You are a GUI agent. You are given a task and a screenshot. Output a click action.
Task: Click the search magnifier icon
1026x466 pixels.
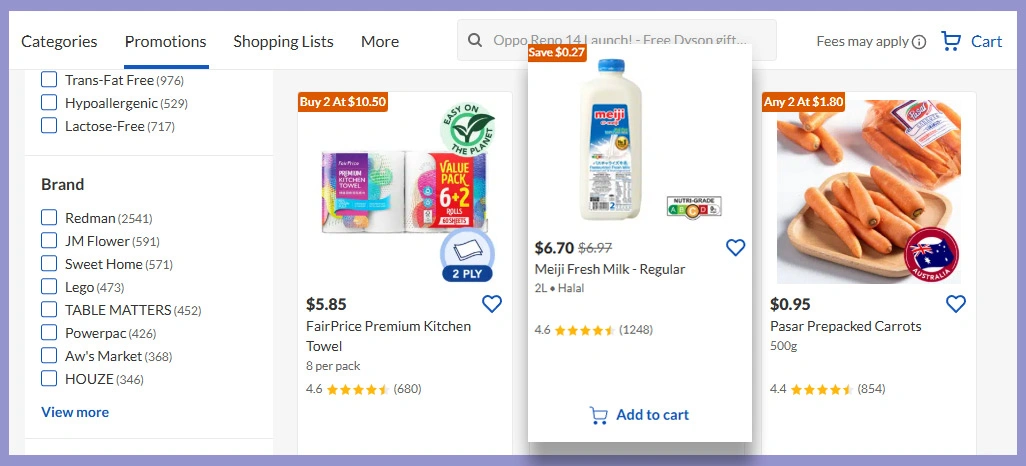tap(475, 41)
